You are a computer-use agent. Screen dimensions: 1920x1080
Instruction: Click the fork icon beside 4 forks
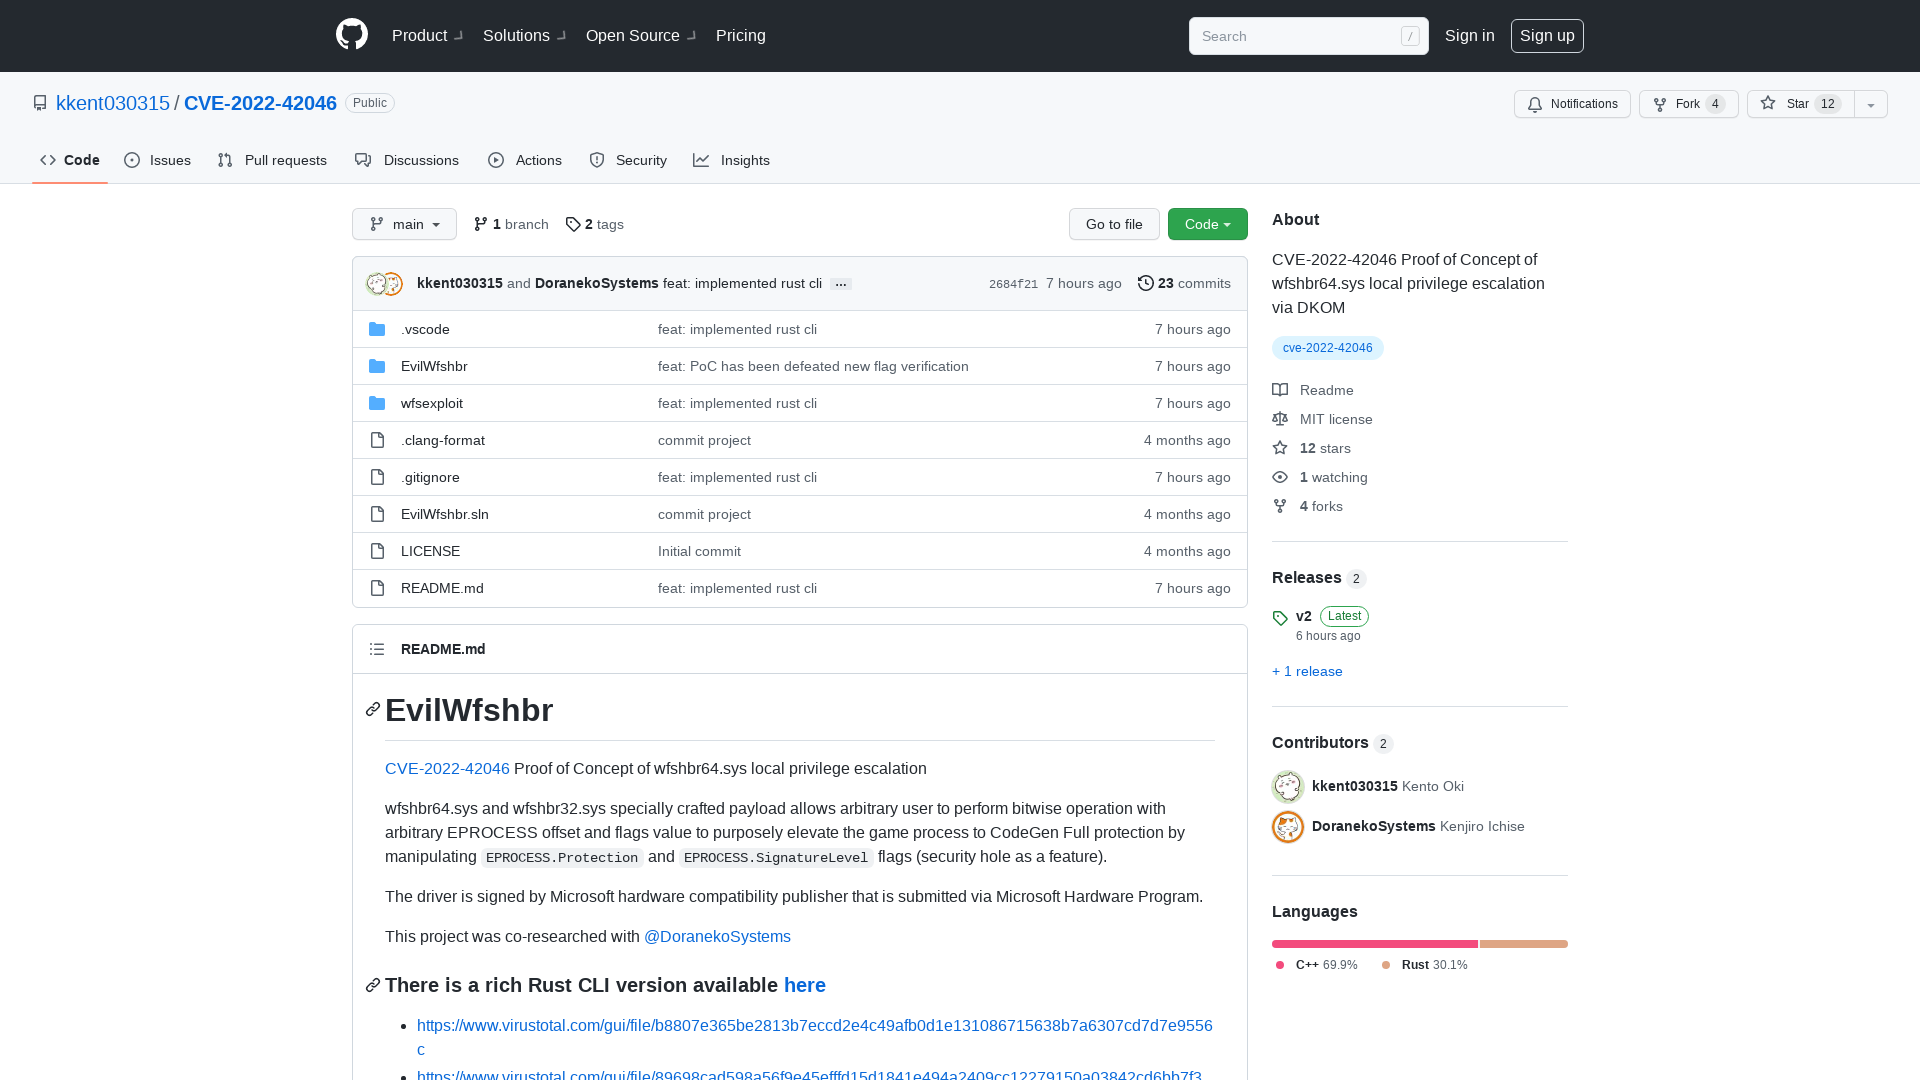point(1280,506)
